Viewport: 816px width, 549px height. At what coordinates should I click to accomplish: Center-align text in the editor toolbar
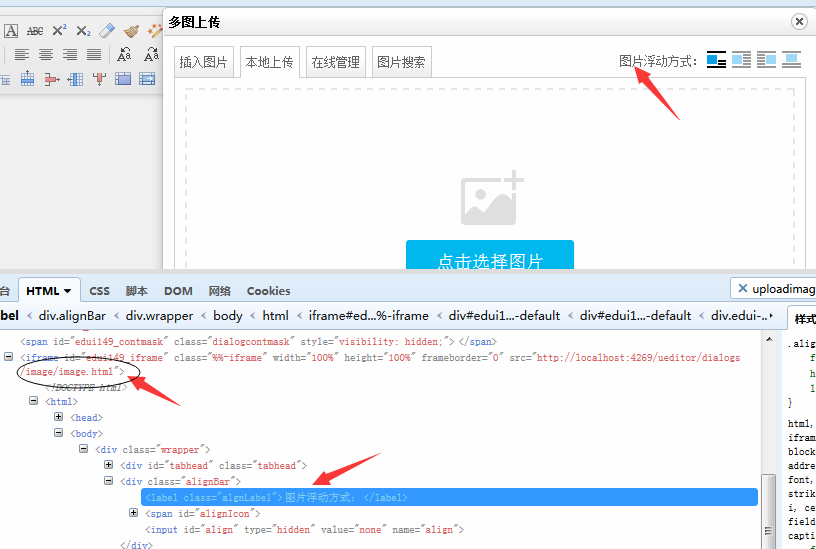pos(46,54)
